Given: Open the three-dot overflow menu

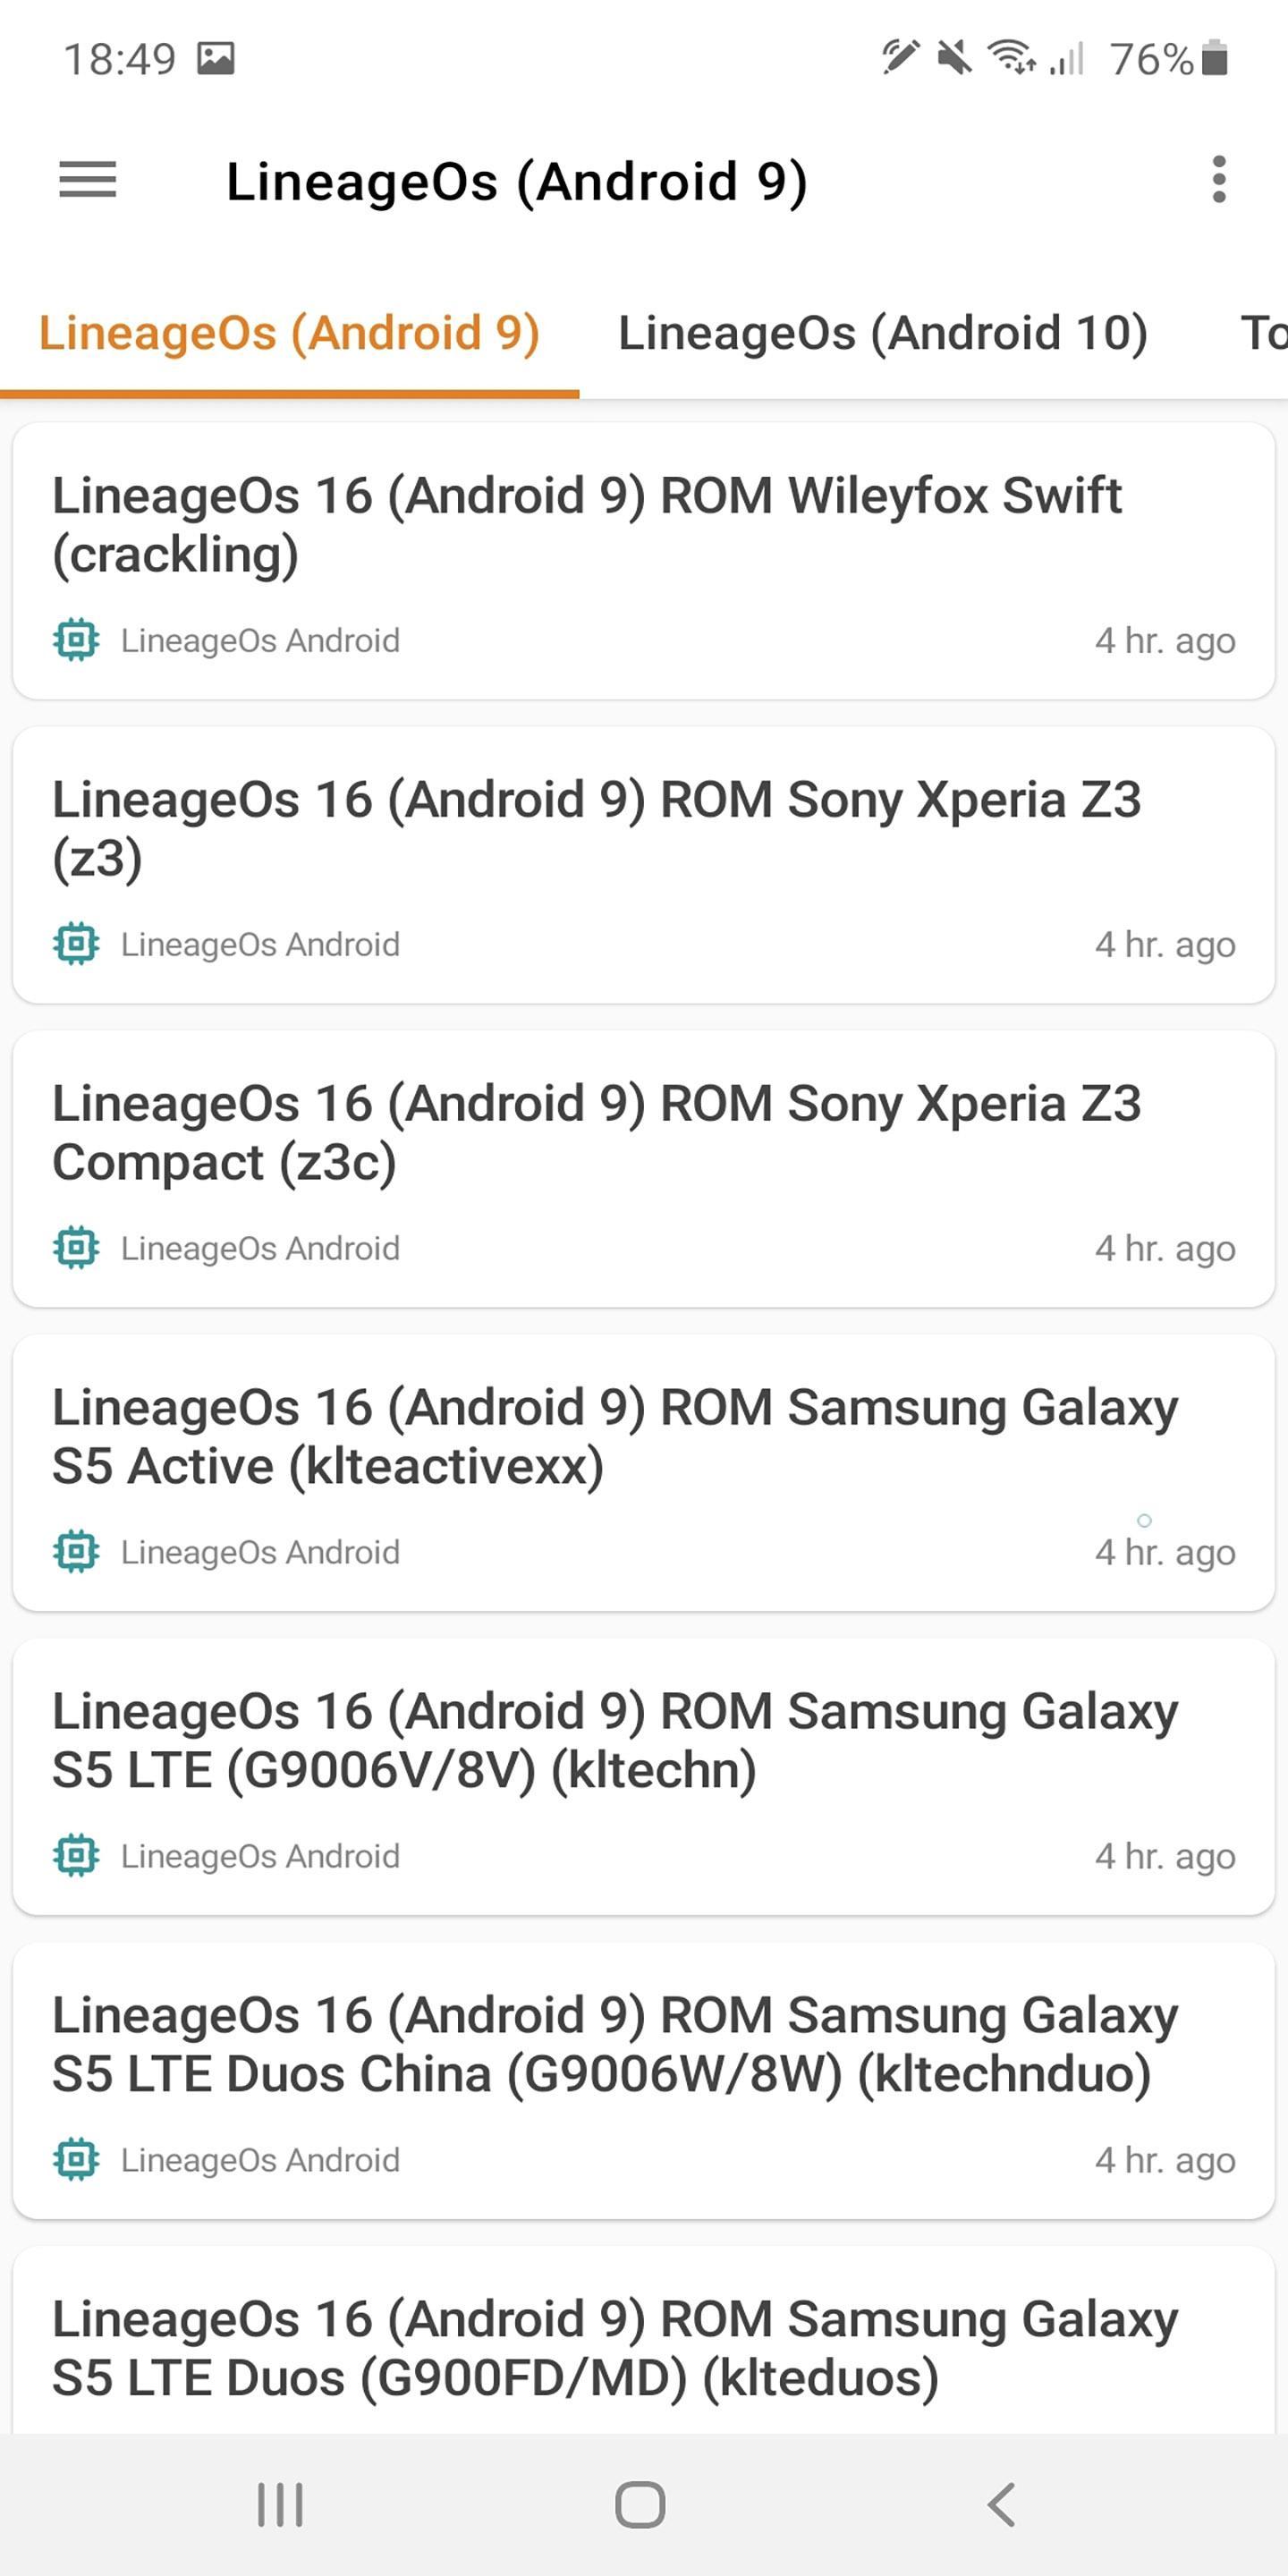Looking at the screenshot, I should 1218,180.
